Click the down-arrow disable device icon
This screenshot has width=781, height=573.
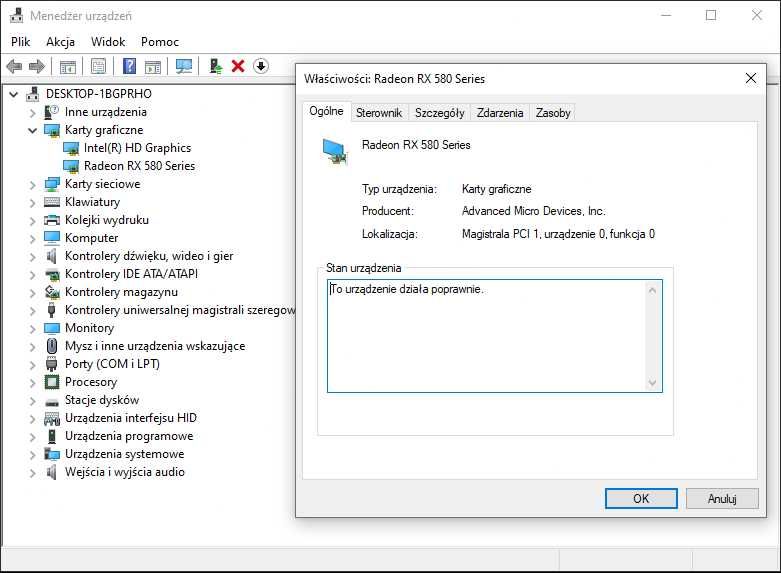coord(261,66)
